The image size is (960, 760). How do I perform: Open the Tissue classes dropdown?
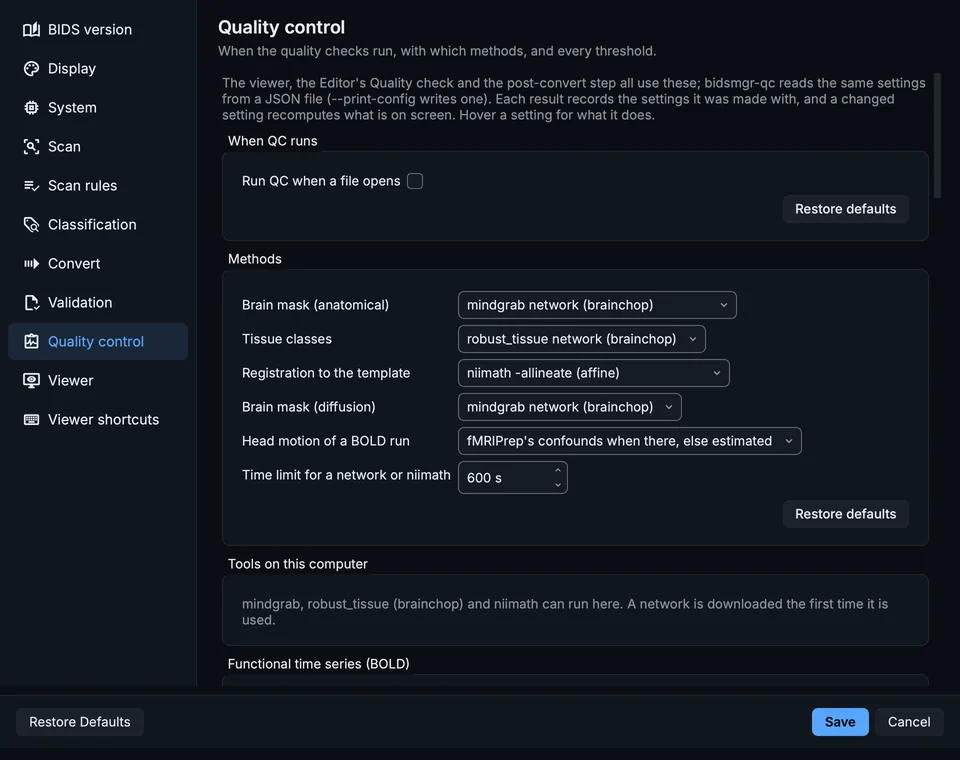[582, 339]
